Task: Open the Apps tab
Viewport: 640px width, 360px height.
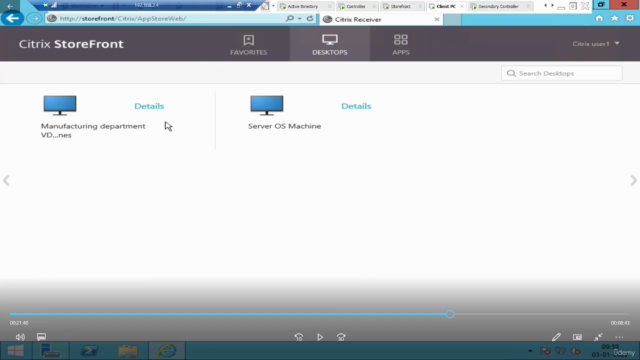Action: pyautogui.click(x=401, y=44)
